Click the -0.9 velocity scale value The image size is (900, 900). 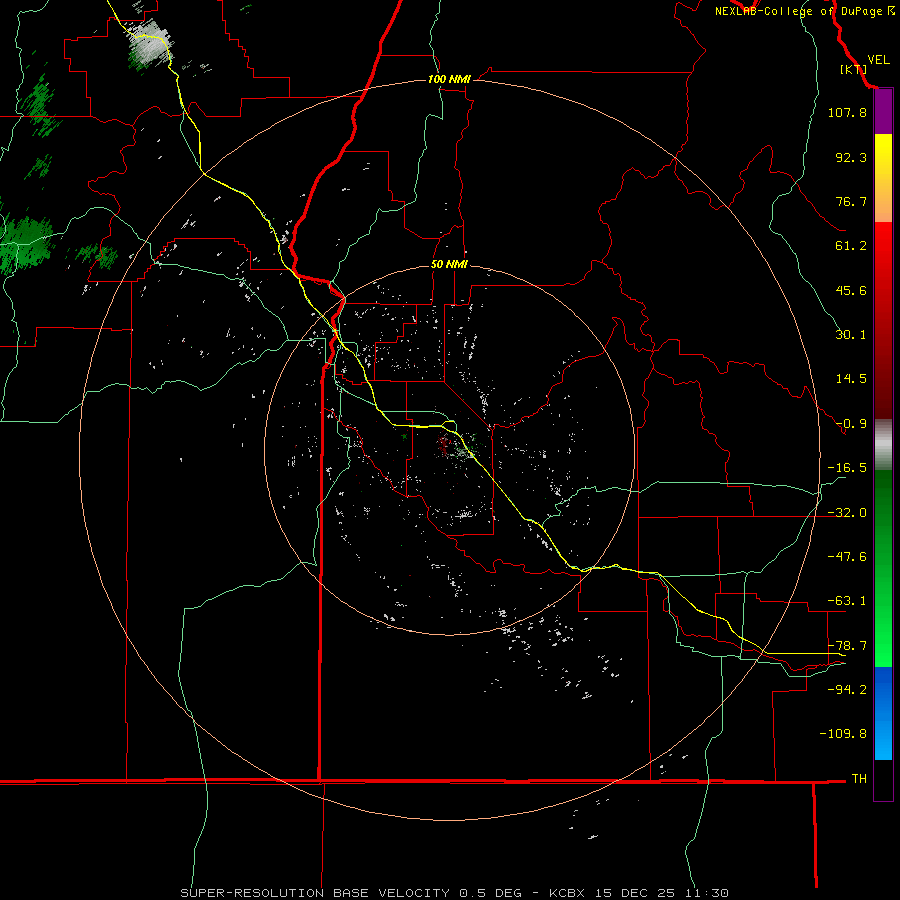point(851,424)
